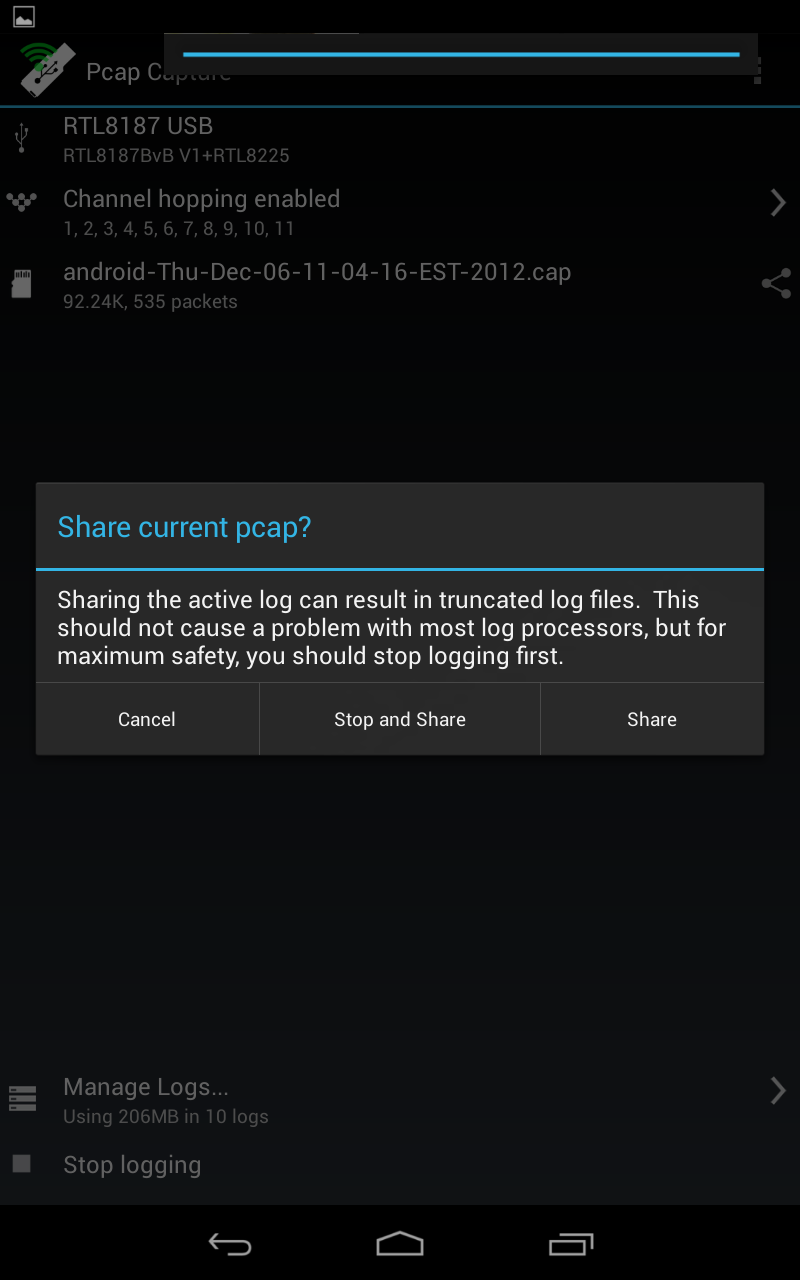The width and height of the screenshot is (800, 1280).
Task: Expand Manage Logs chevron
Action: click(777, 1090)
